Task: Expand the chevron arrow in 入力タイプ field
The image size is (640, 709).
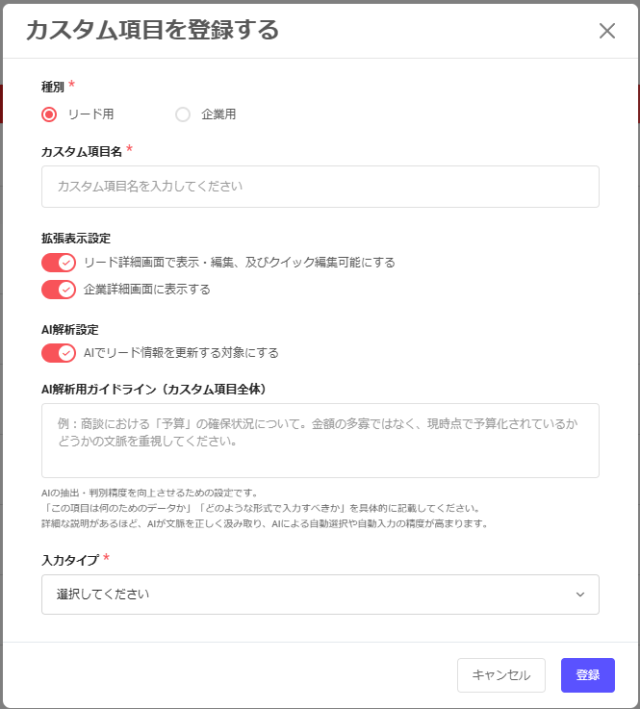Action: [580, 594]
